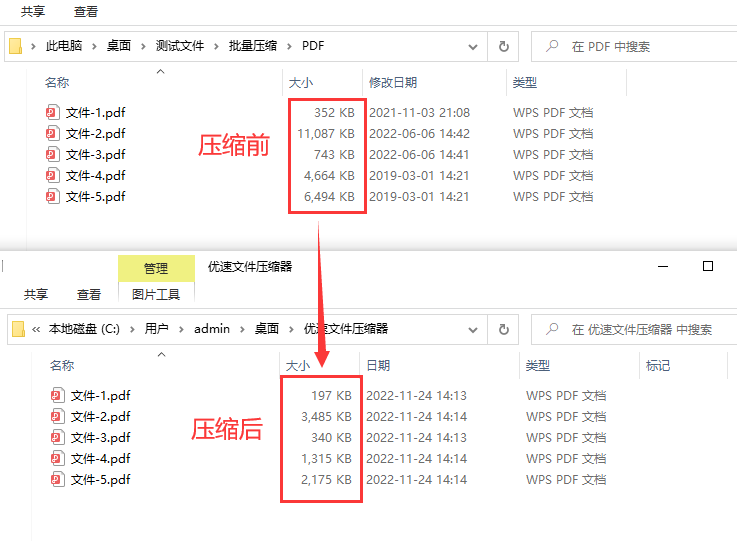737x541 pixels.
Task: Sort by 名称 column in the 优速文件压缩器 window
Action: coord(62,365)
